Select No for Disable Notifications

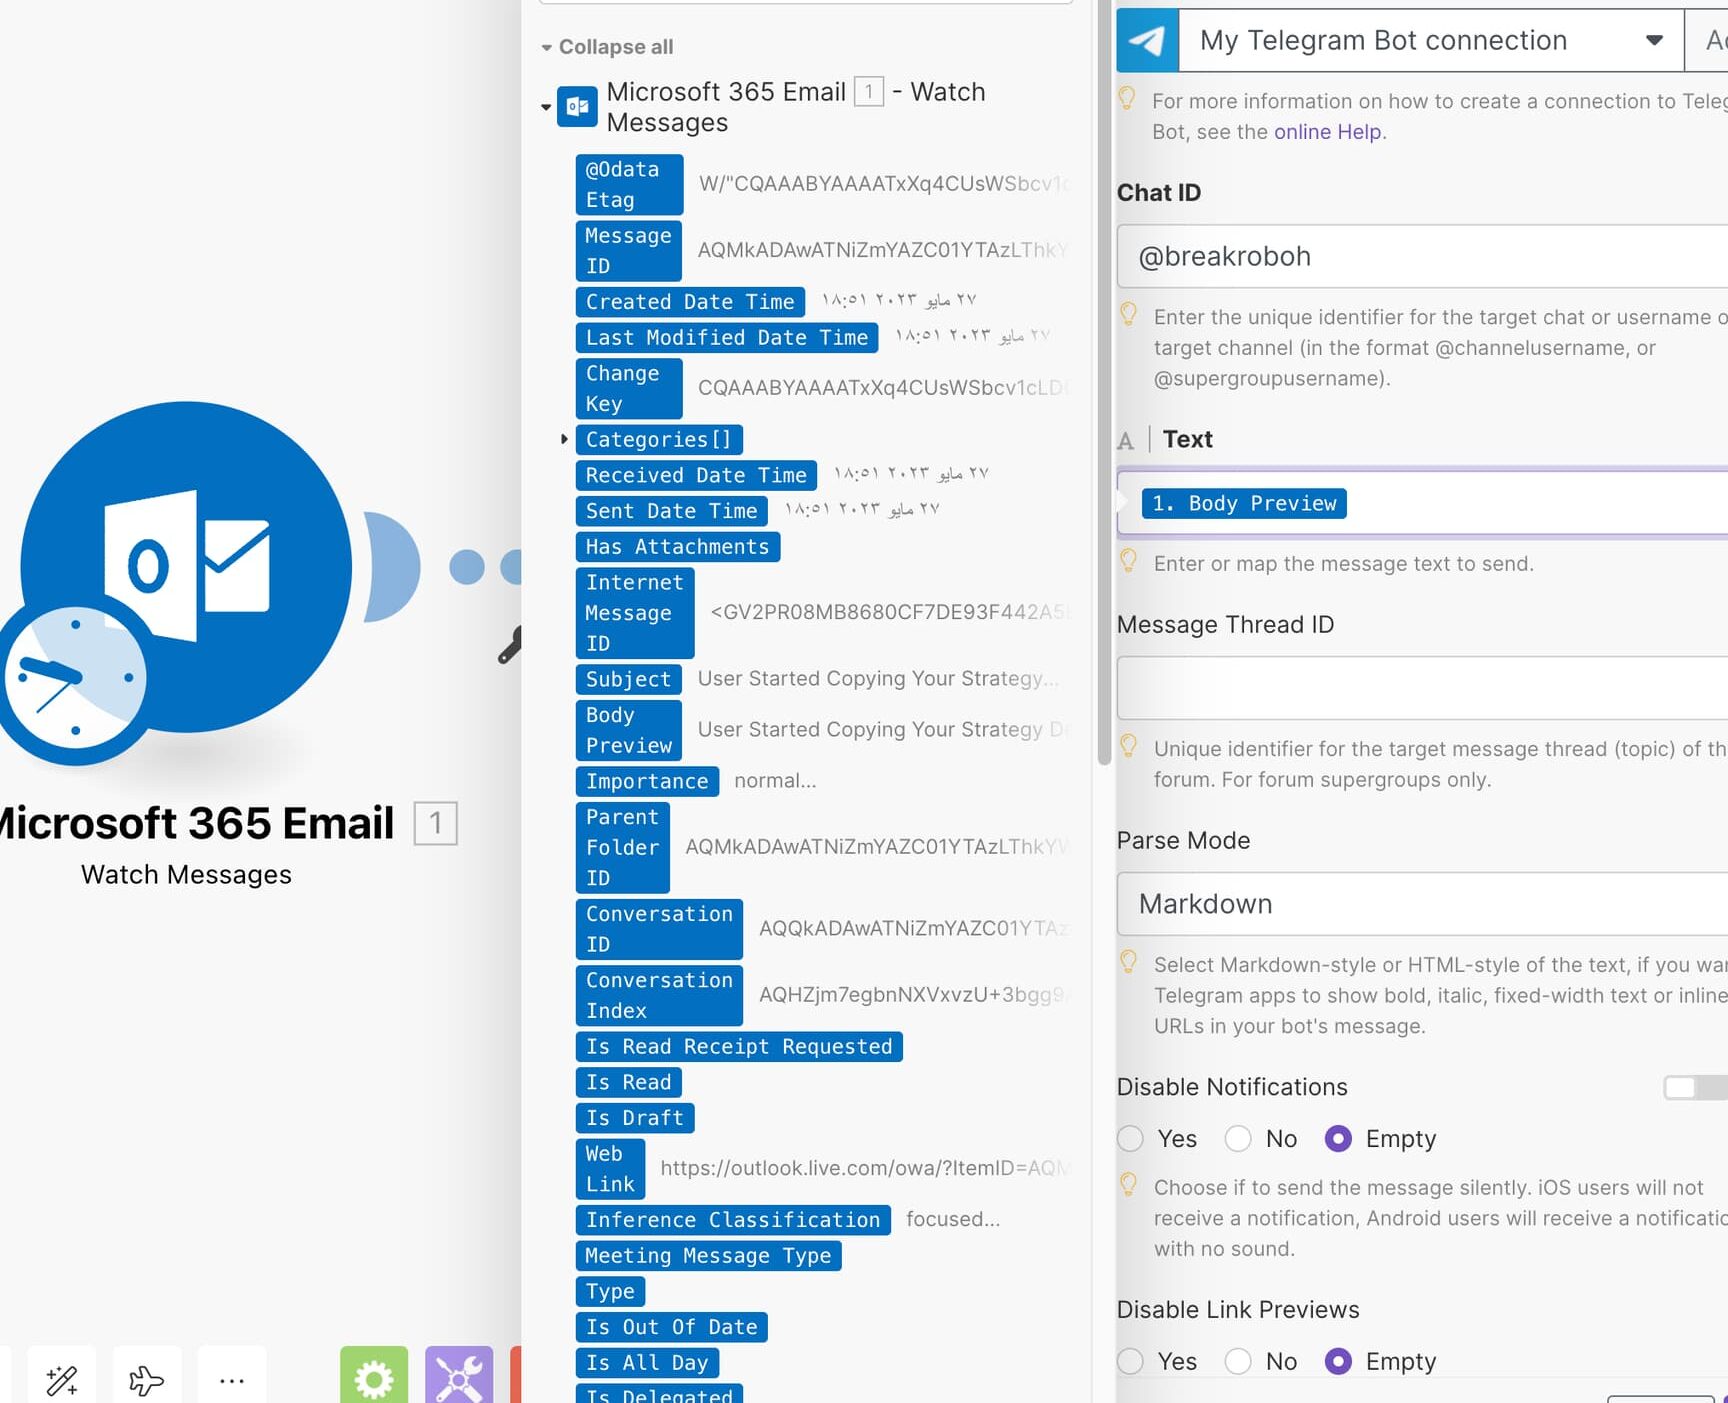click(x=1238, y=1138)
